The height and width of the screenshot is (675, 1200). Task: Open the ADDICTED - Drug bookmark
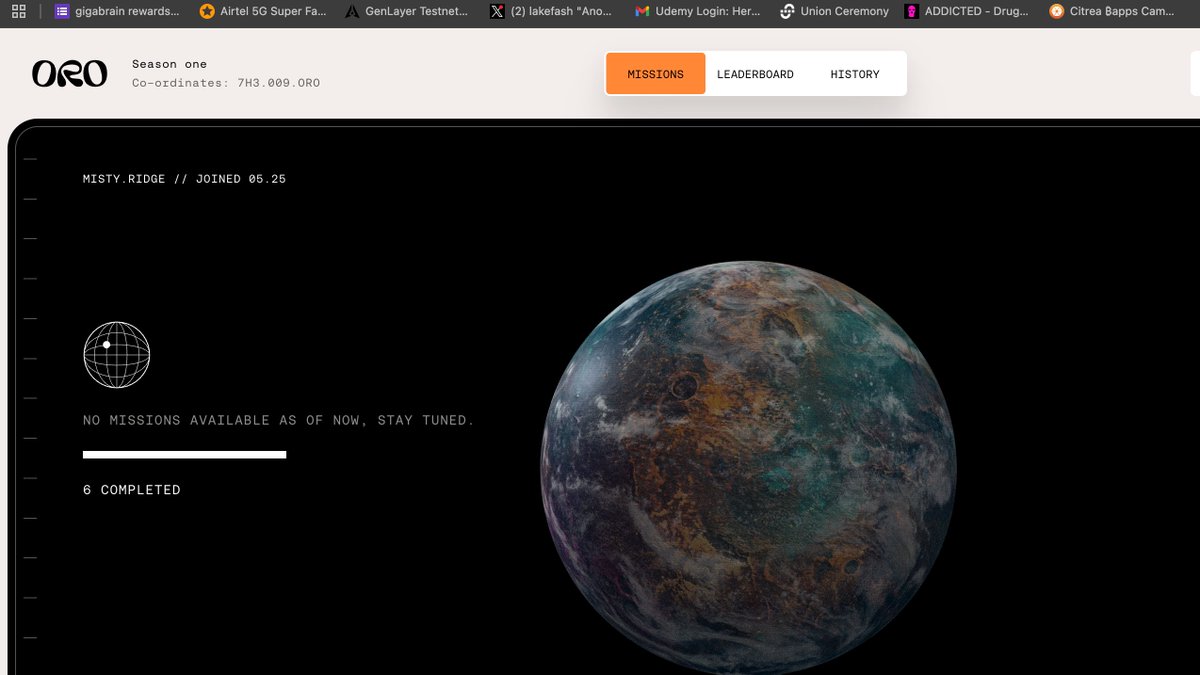coord(967,11)
